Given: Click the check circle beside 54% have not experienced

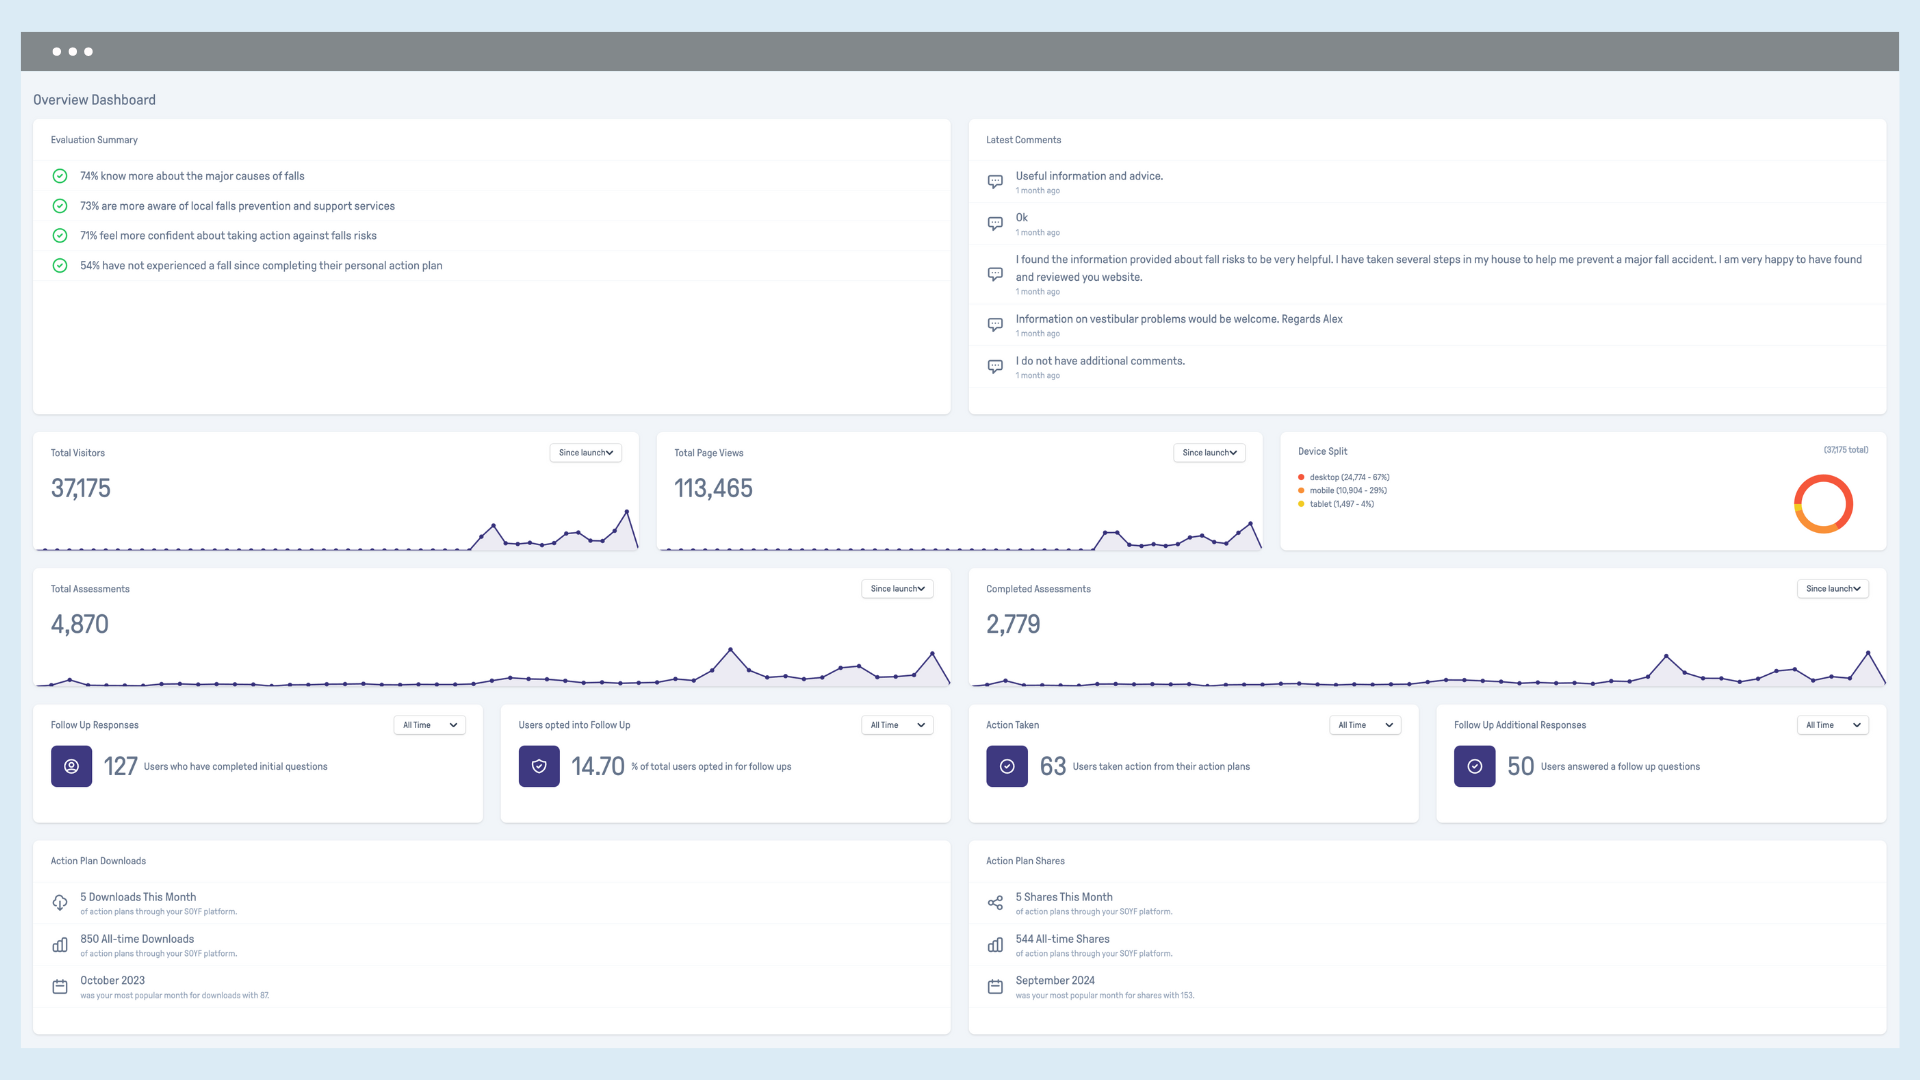Looking at the screenshot, I should [x=60, y=266].
